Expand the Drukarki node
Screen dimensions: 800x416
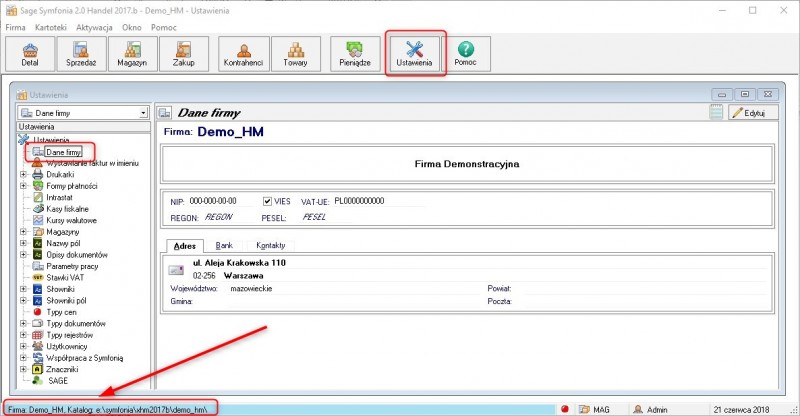click(23, 175)
